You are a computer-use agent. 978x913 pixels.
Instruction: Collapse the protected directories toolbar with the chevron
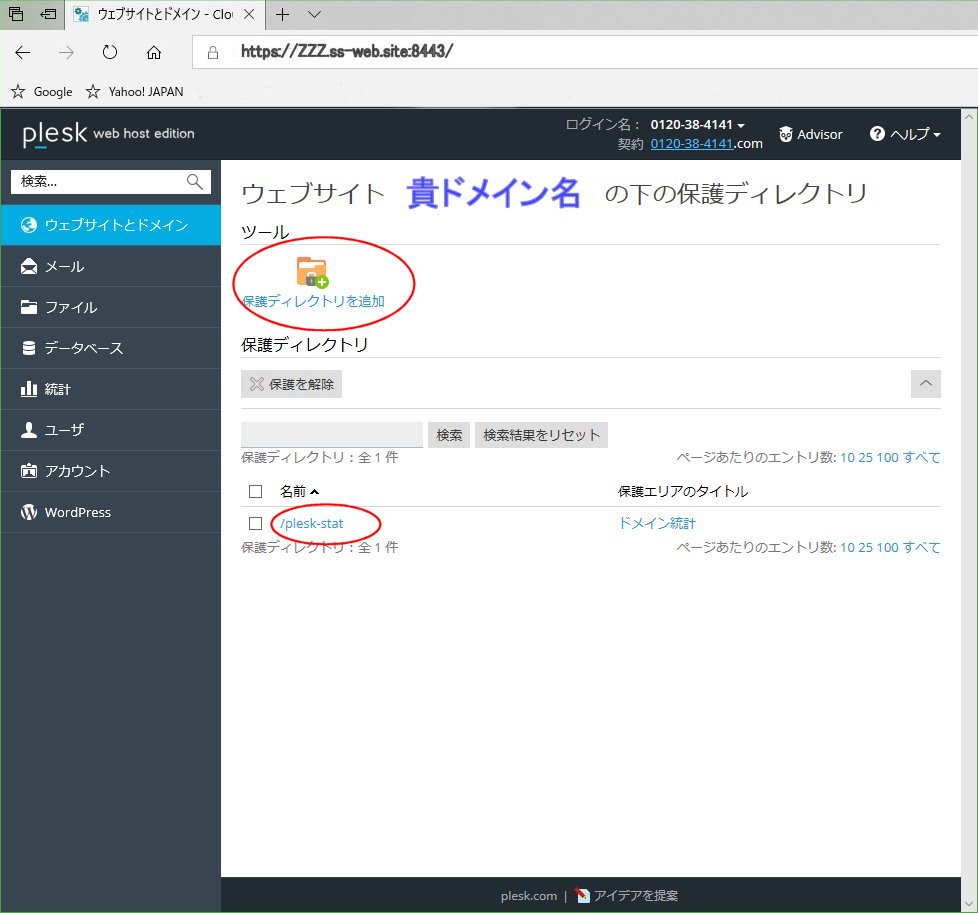pos(925,383)
